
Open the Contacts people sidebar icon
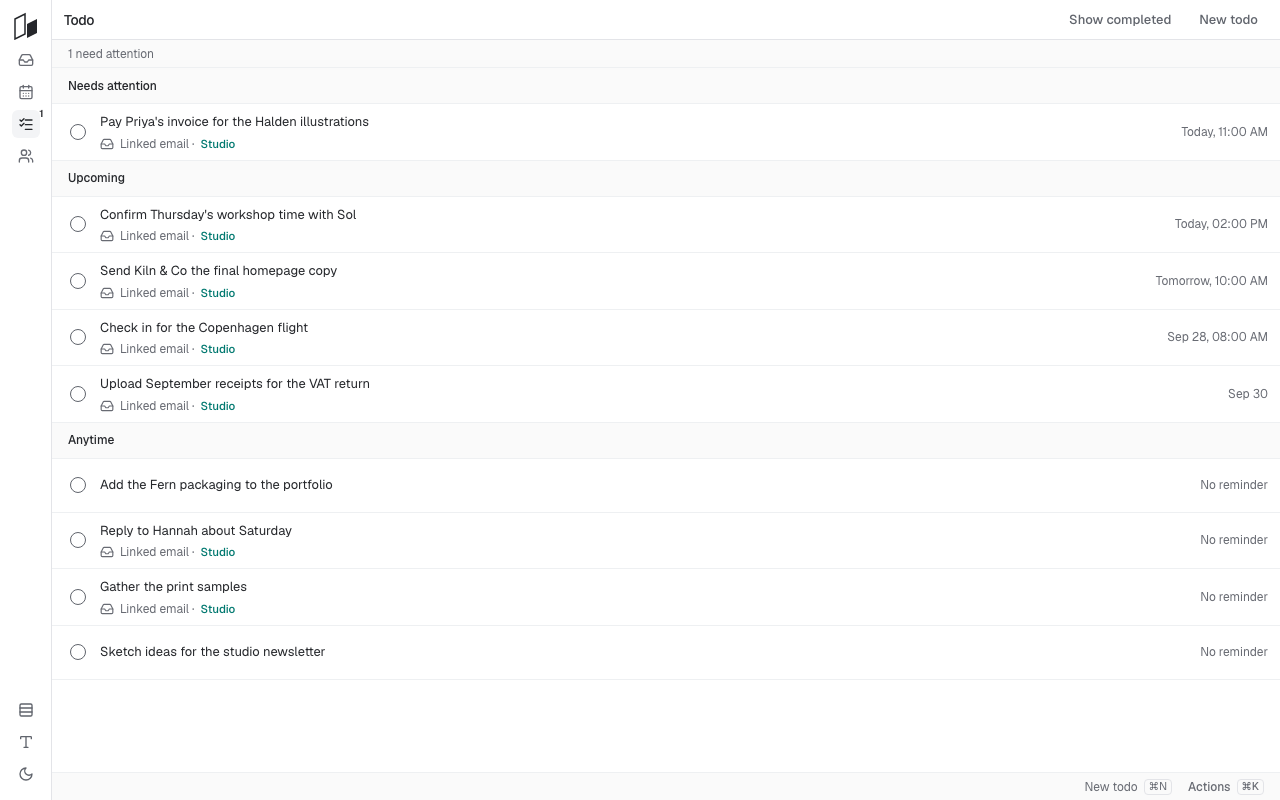pyautogui.click(x=26, y=156)
